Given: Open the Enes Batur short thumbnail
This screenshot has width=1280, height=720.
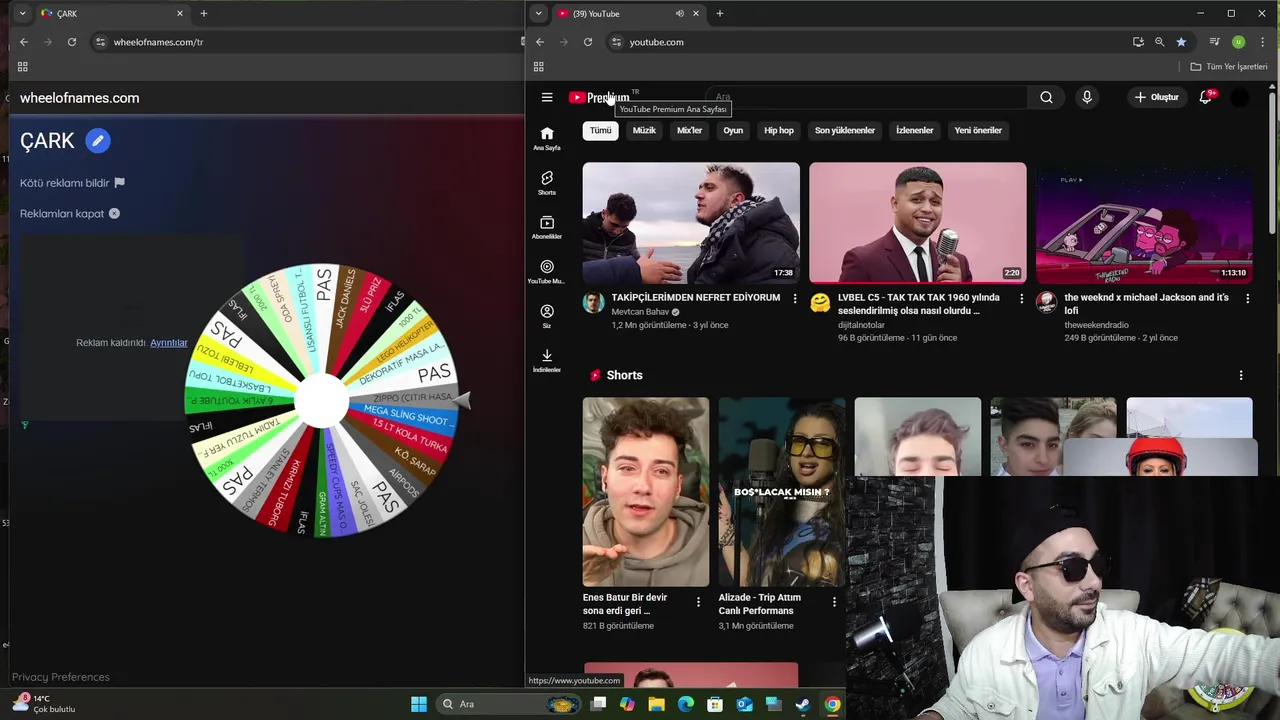Looking at the screenshot, I should [x=646, y=492].
